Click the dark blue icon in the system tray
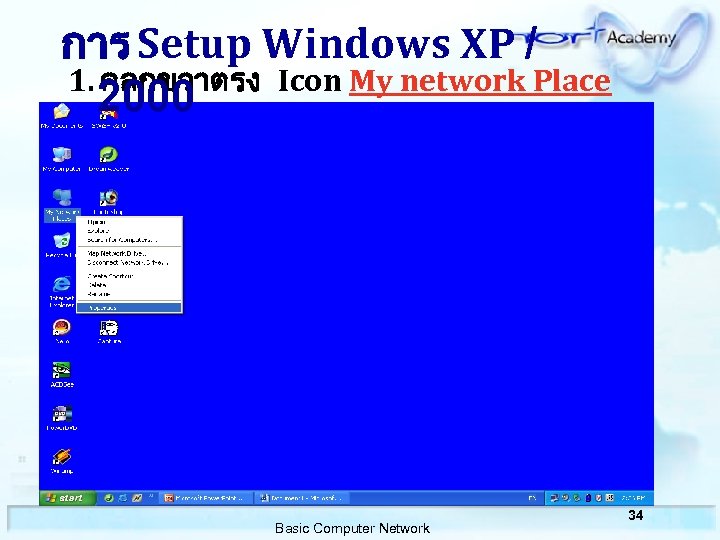This screenshot has width=720, height=540. point(588,498)
